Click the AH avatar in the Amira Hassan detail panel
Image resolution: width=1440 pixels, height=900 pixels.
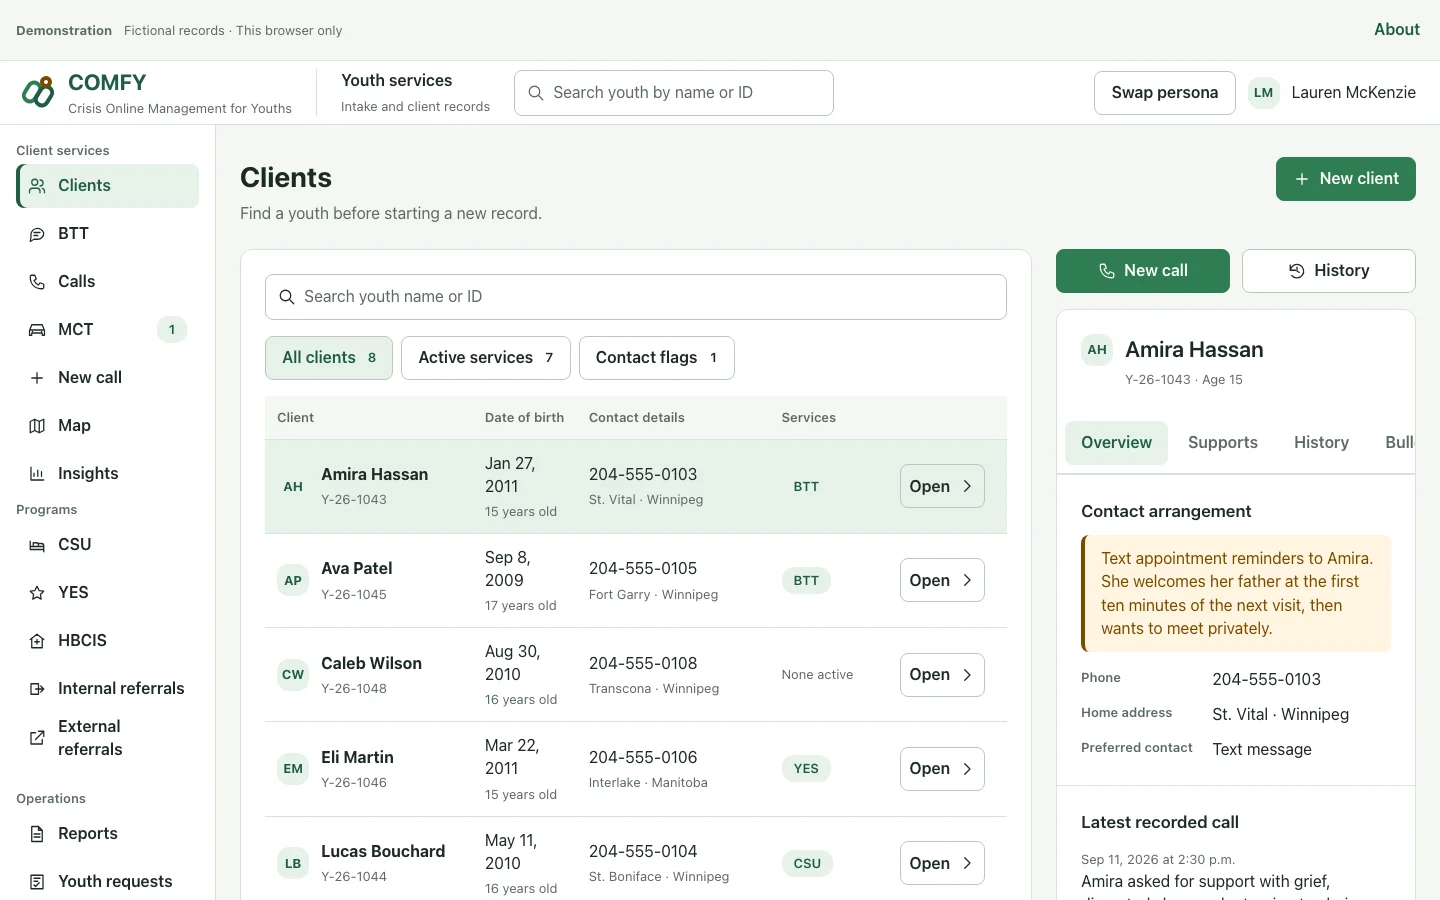click(x=1097, y=350)
